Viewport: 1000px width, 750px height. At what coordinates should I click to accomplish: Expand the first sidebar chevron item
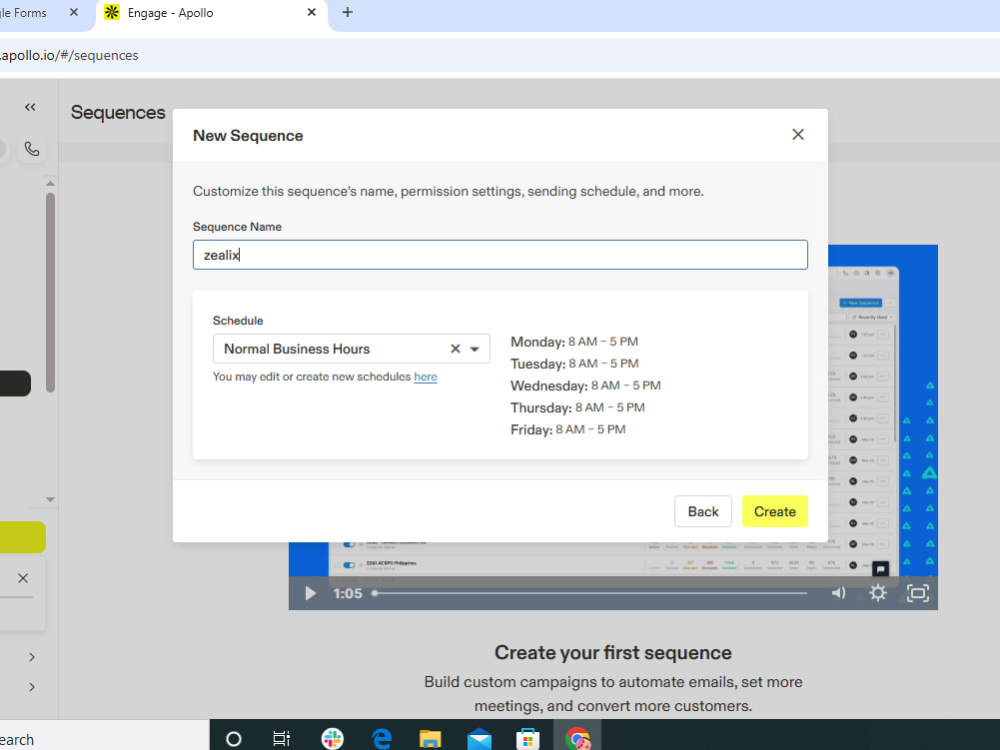coord(32,657)
